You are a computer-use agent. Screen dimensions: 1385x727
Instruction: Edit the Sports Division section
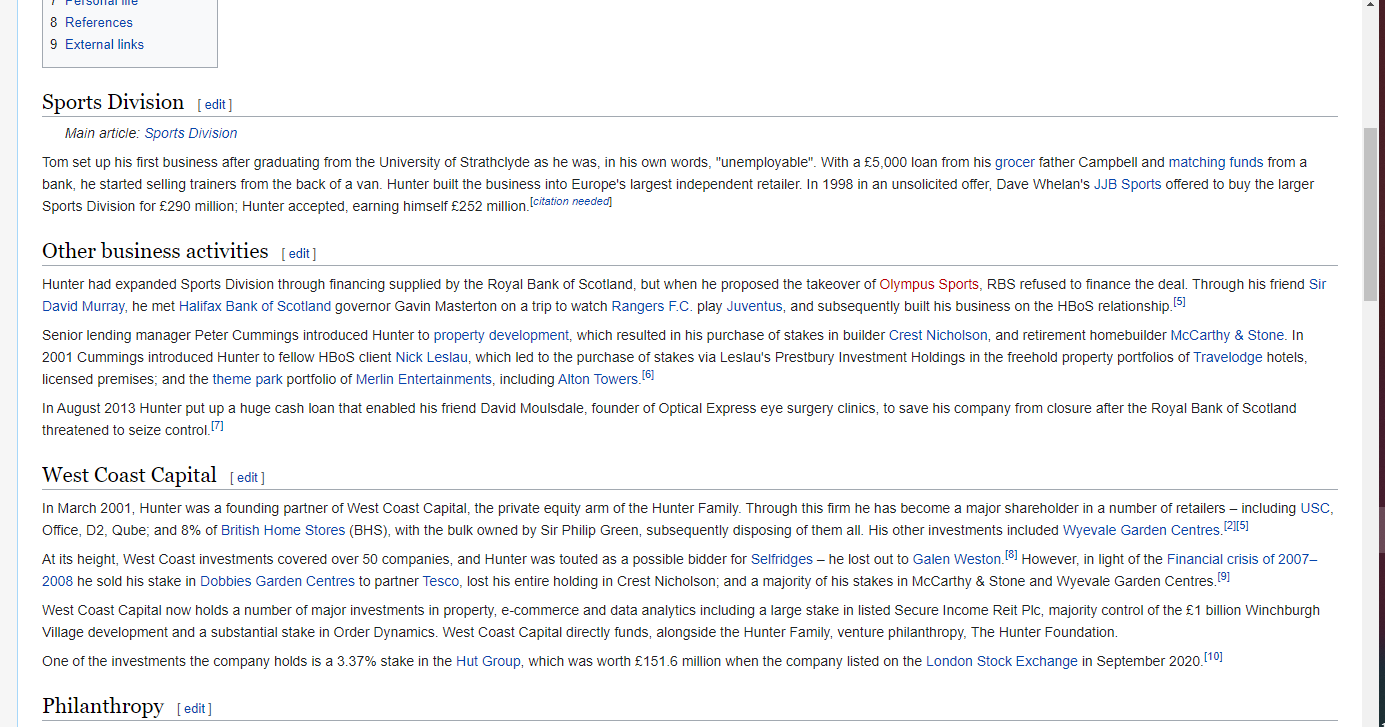[215, 104]
